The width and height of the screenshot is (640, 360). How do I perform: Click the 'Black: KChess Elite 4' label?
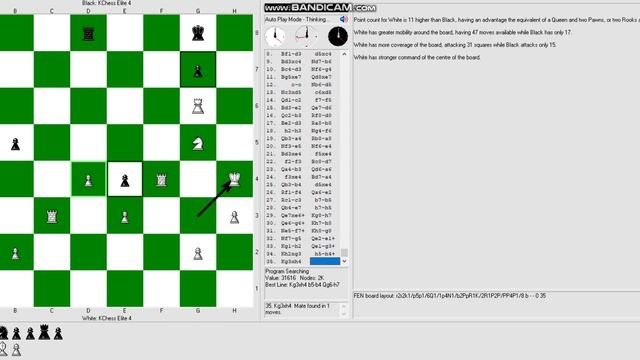[x=107, y=3]
